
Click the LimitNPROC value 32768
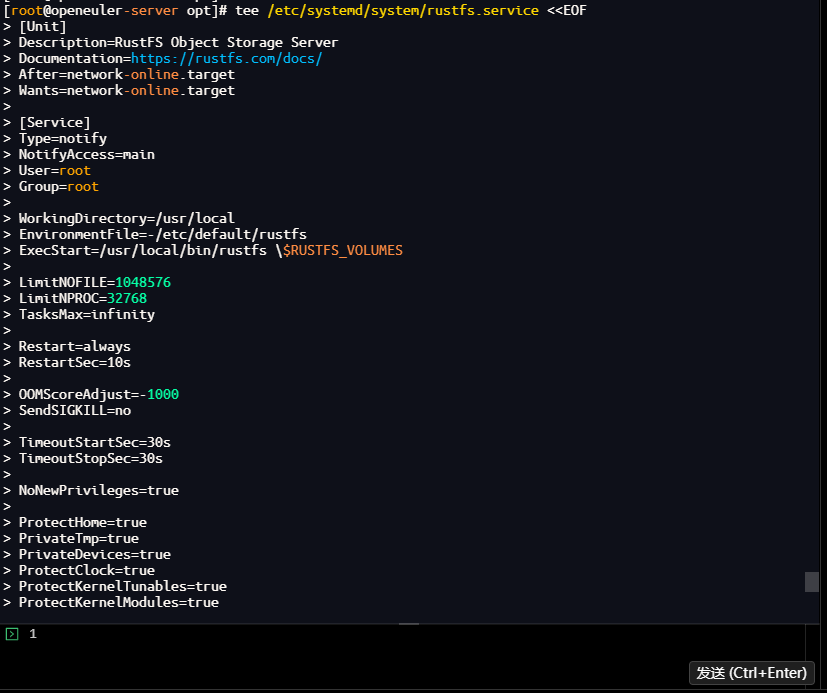(127, 298)
